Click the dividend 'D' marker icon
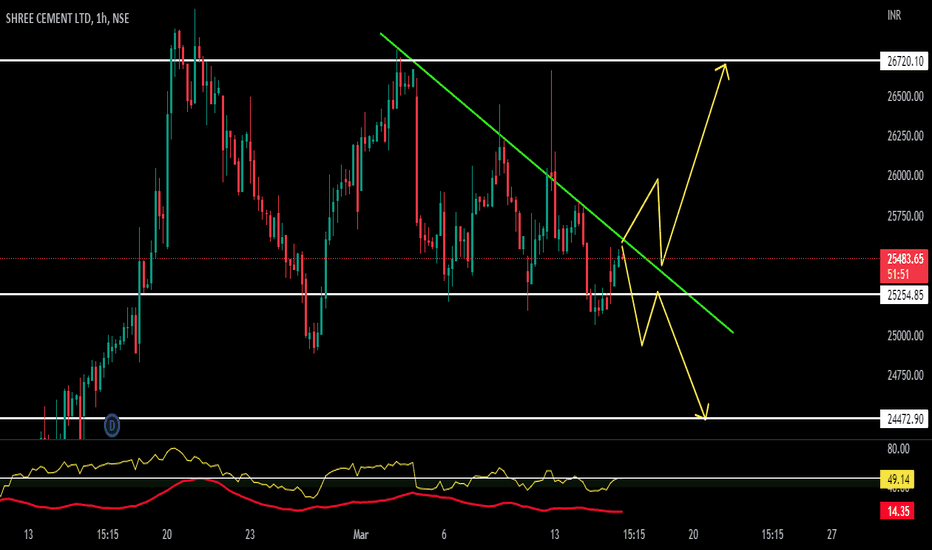This screenshot has height=550, width=932. (112, 426)
